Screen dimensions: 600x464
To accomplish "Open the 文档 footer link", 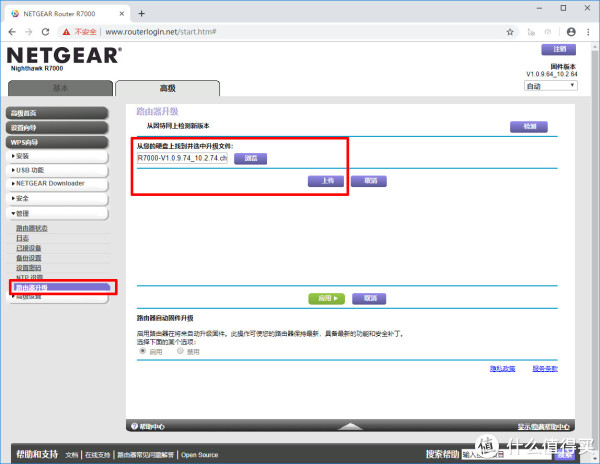I will click(72, 455).
